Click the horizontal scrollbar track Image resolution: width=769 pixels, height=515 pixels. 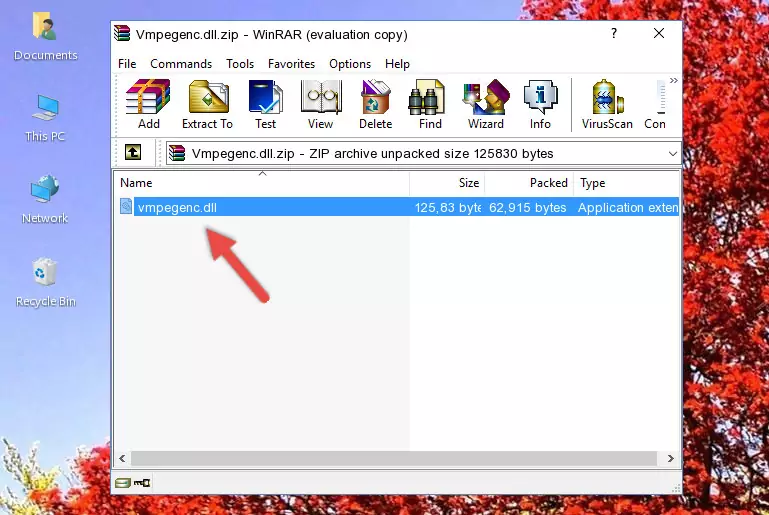(394, 459)
